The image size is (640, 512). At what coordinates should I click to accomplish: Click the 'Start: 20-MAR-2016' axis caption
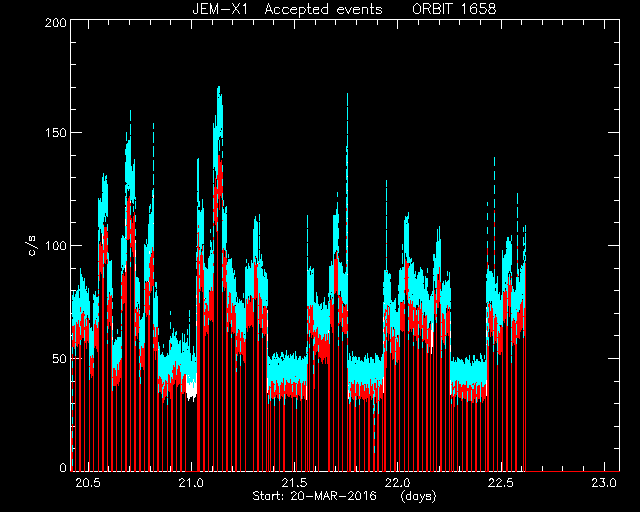315,496
